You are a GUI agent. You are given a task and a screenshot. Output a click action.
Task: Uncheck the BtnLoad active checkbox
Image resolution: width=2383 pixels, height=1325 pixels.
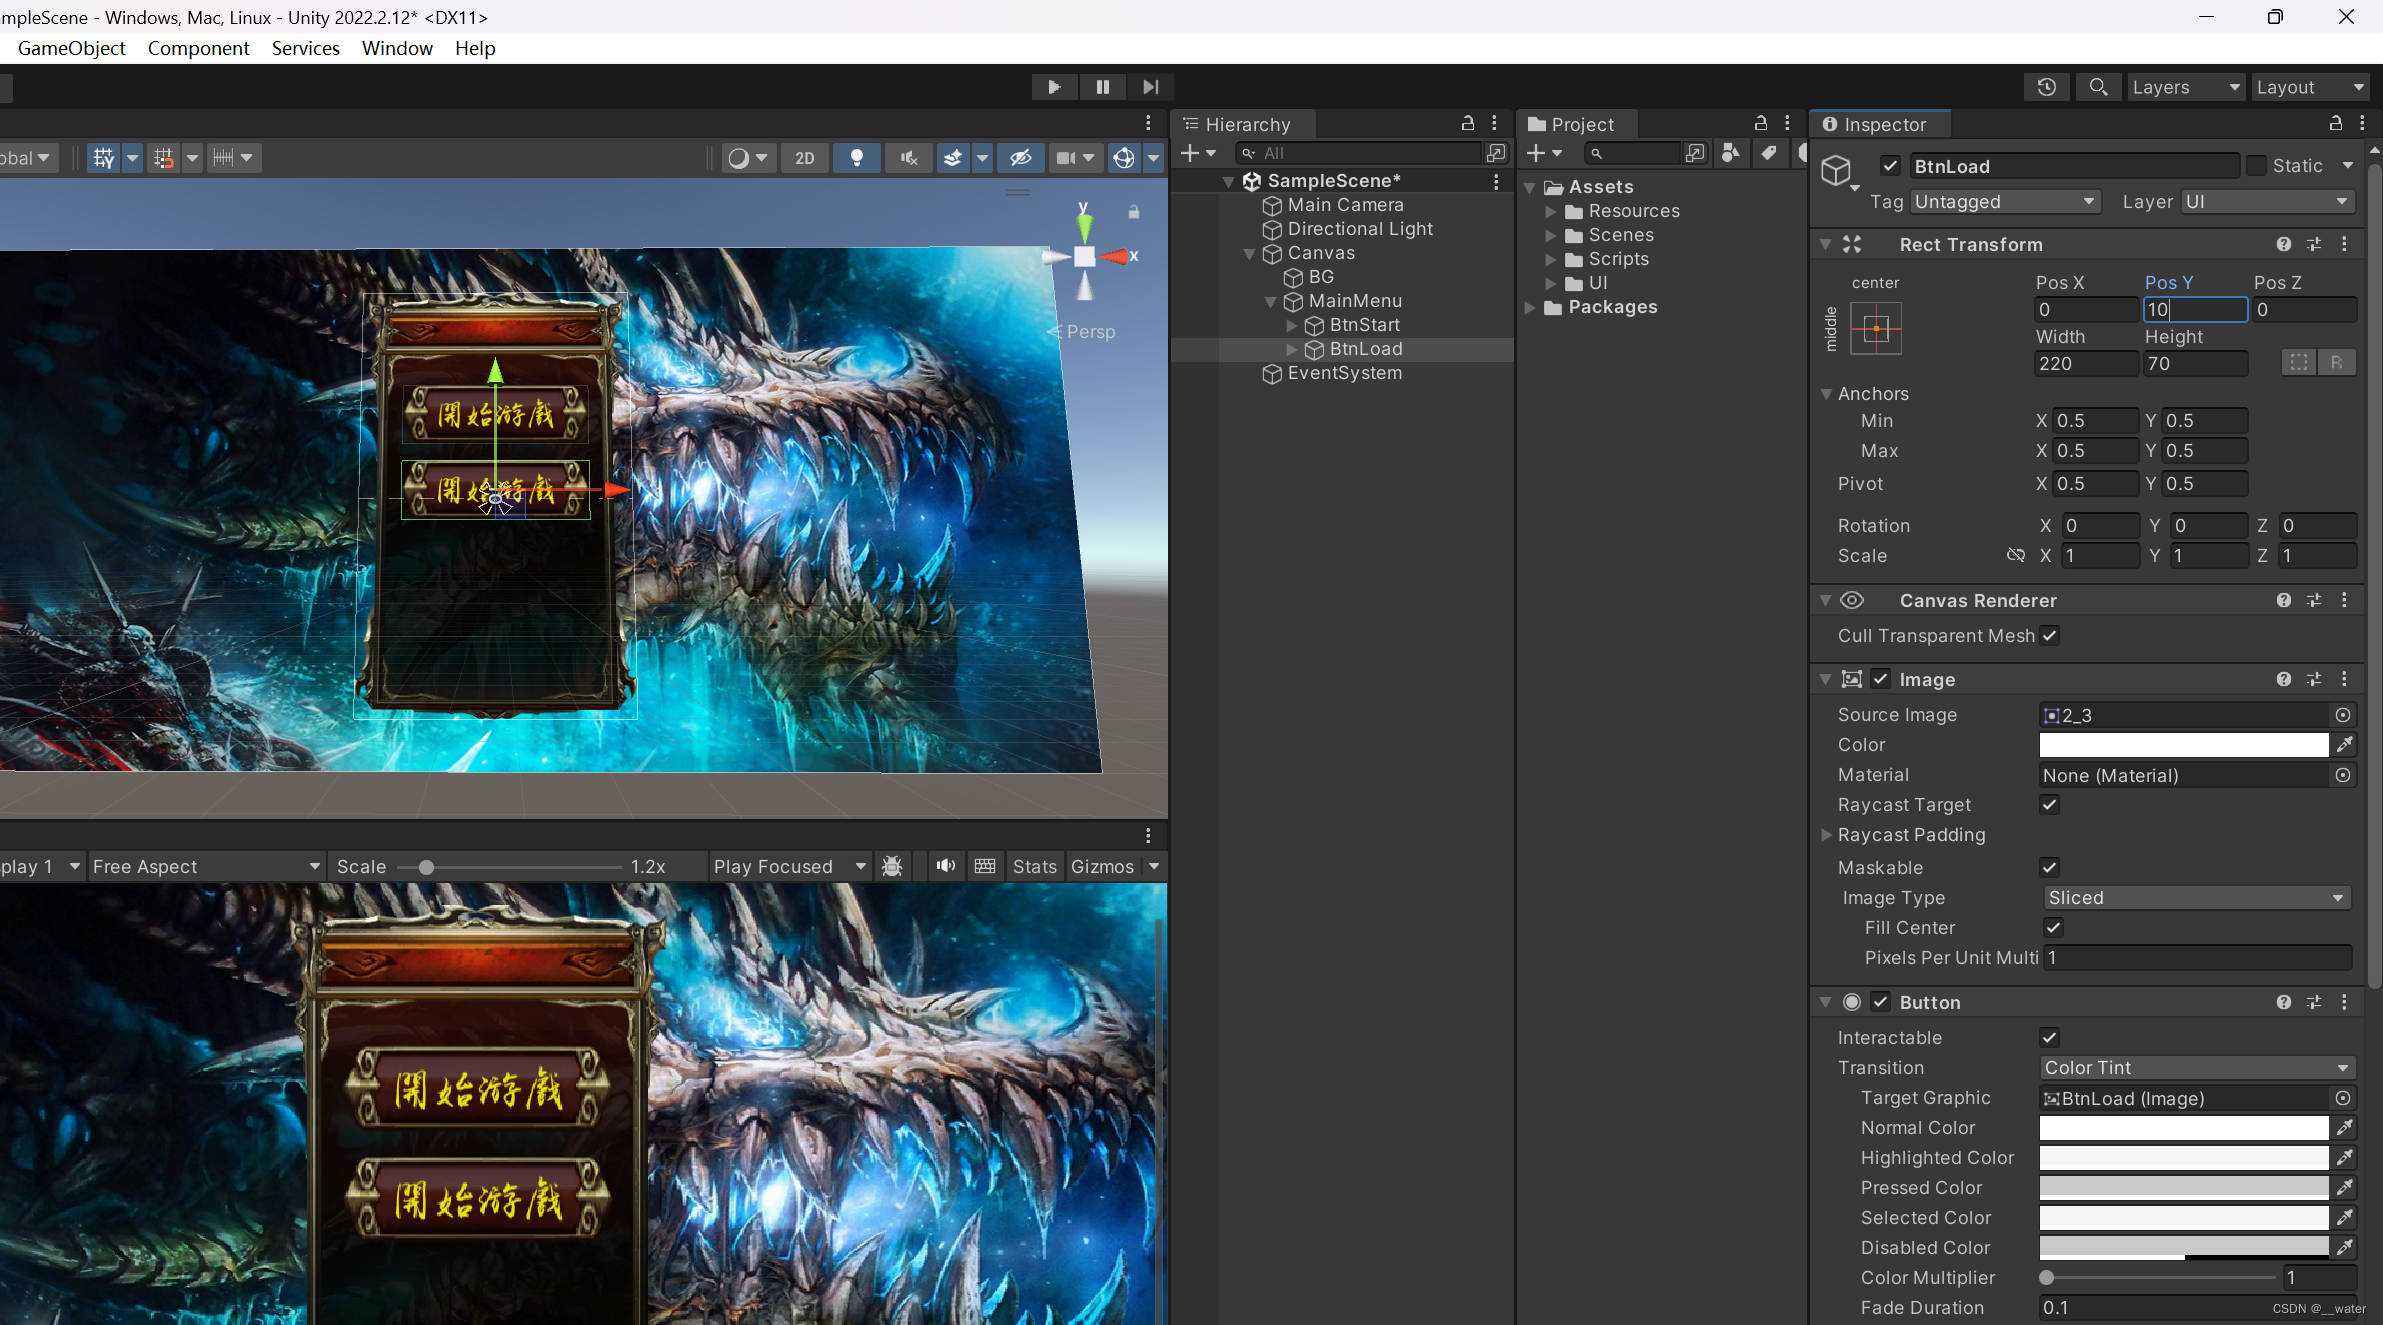(1890, 167)
